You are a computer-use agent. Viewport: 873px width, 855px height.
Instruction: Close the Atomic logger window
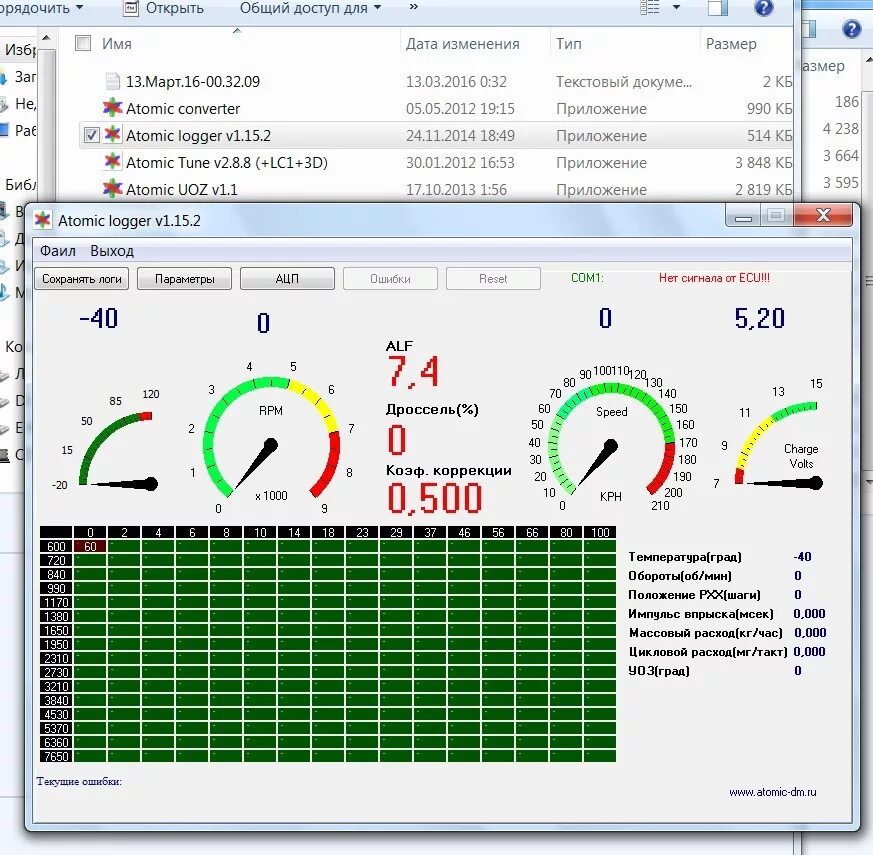823,215
